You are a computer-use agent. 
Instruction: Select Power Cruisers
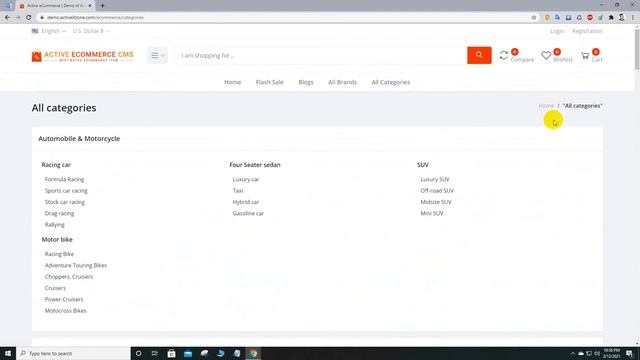coord(64,300)
